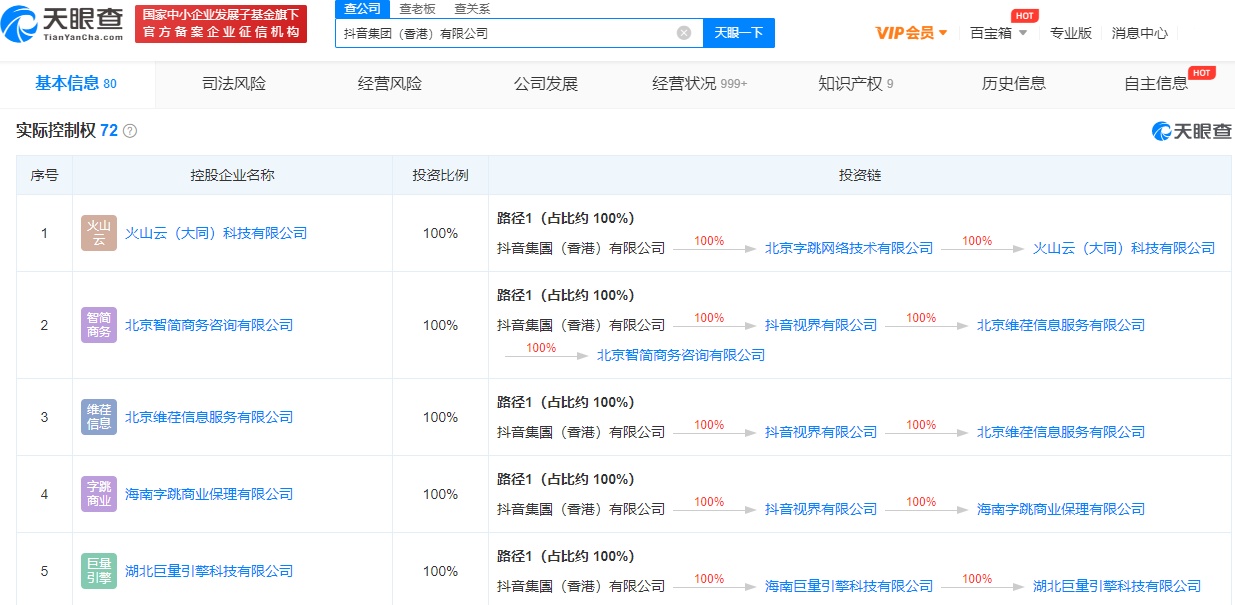The image size is (1235, 605).
Task: Expand the 百宝箱 dropdown arrow
Action: pyautogui.click(x=1023, y=33)
